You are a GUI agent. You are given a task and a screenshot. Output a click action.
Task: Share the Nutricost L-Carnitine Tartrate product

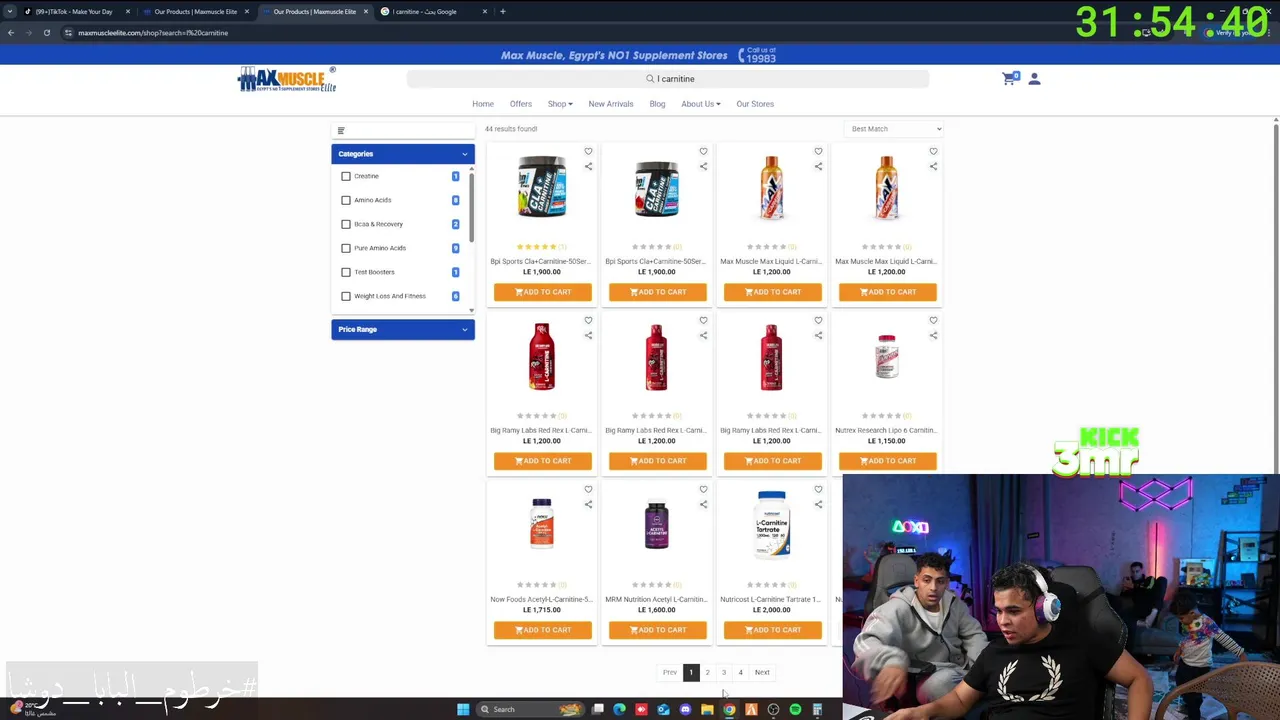pos(818,504)
